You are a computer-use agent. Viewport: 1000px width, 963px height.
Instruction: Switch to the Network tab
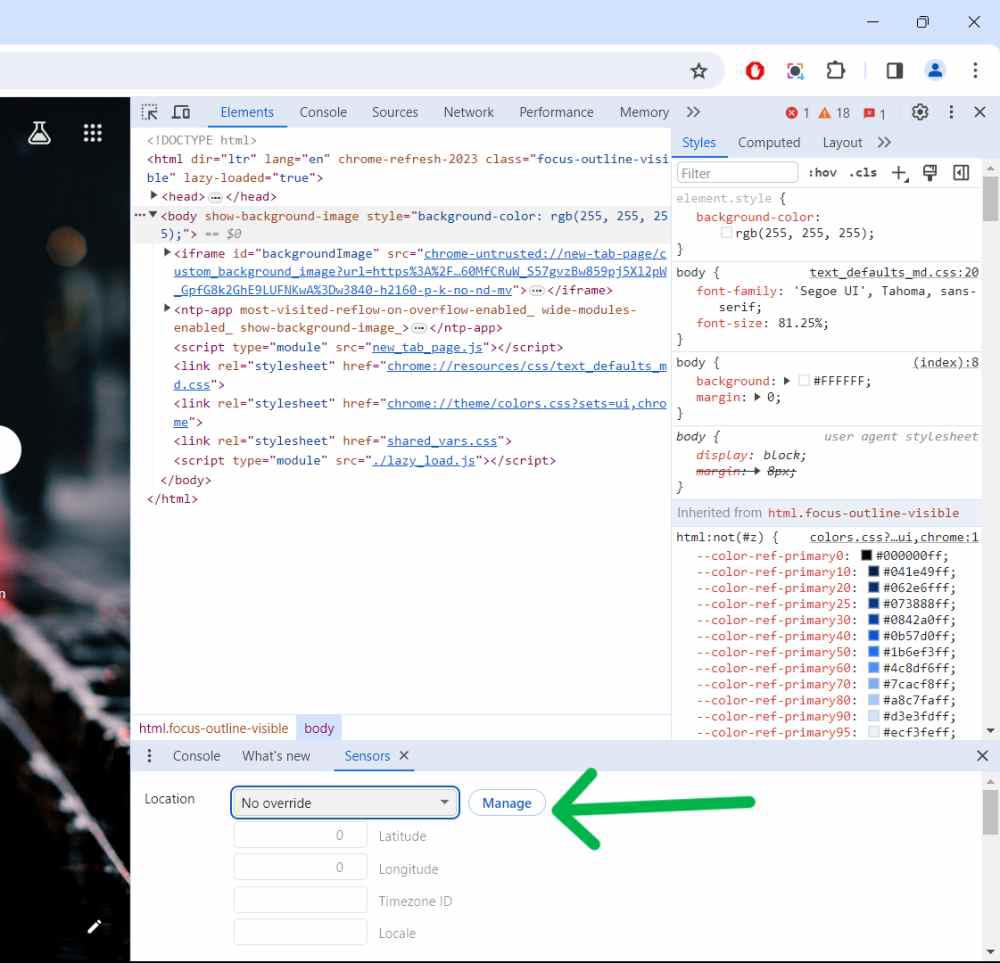tap(468, 112)
